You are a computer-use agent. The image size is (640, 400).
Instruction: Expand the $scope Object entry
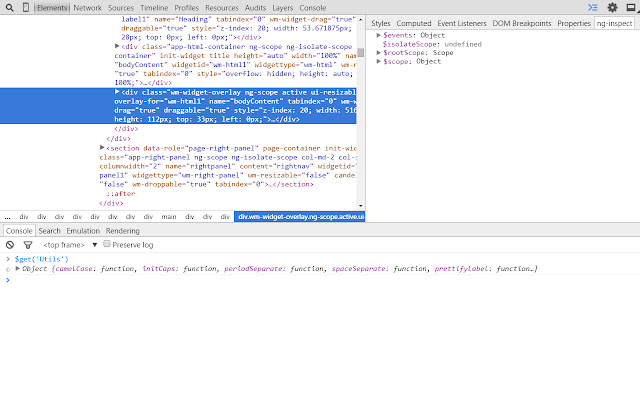click(379, 61)
